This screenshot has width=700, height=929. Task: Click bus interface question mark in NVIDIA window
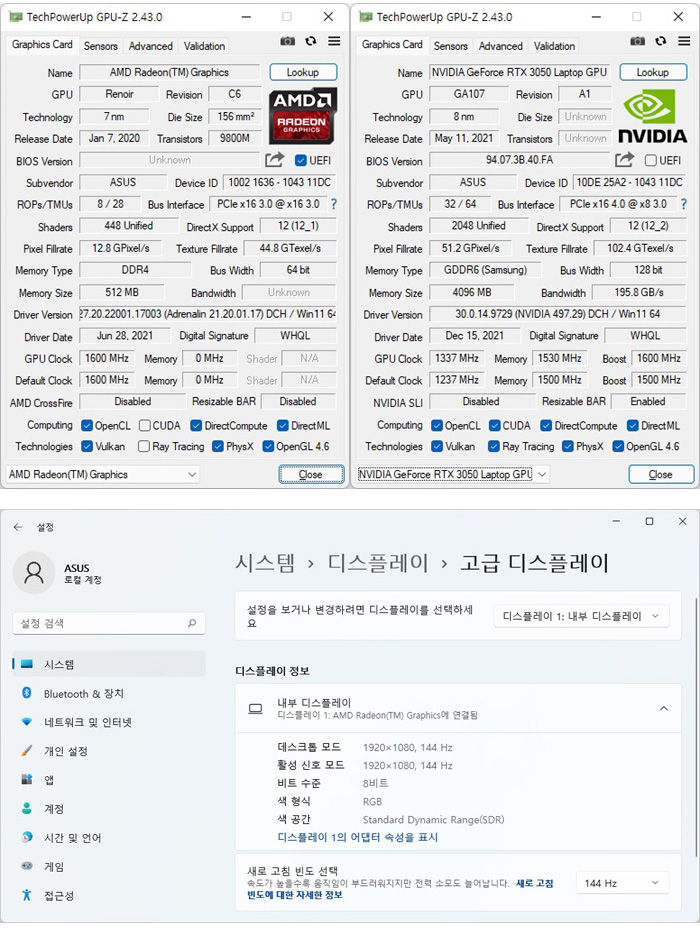(x=684, y=204)
